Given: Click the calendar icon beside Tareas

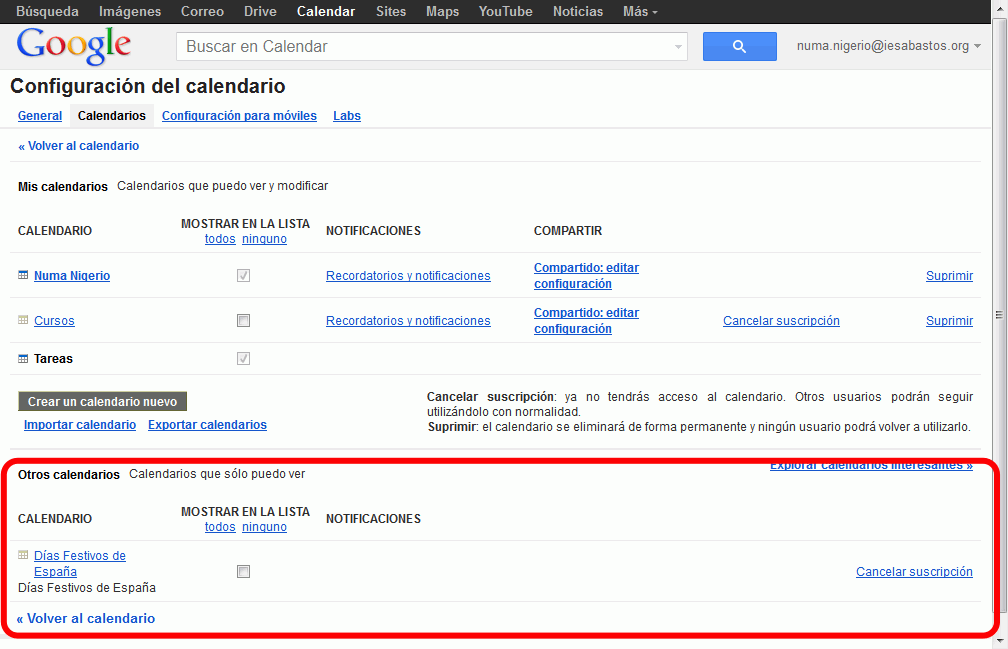Looking at the screenshot, I should (x=23, y=359).
